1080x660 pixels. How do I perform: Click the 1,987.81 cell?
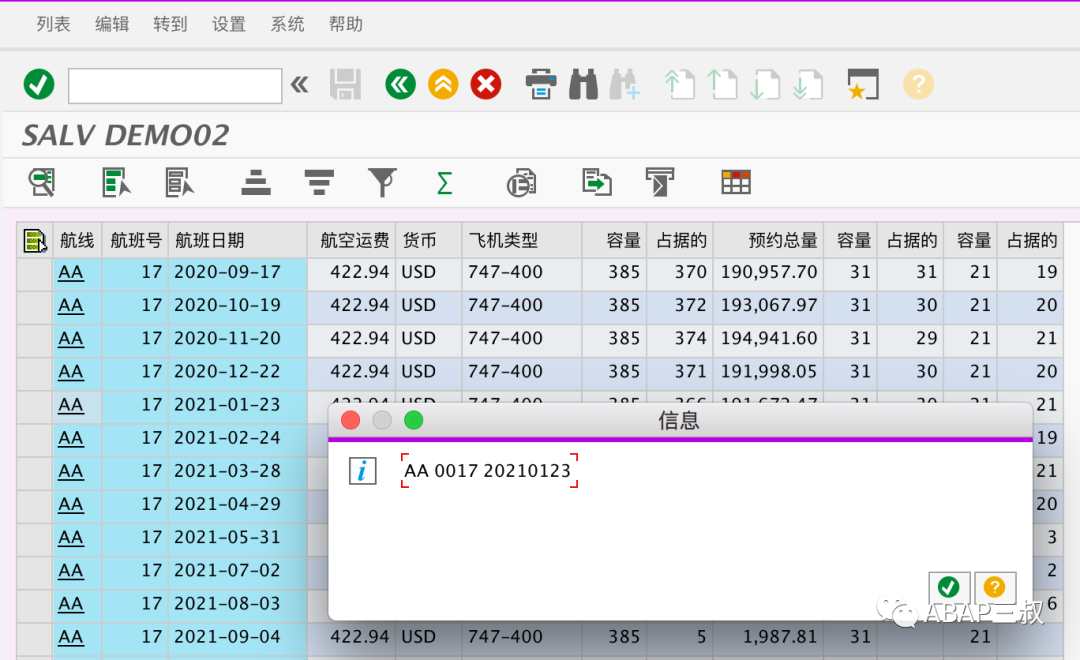769,637
